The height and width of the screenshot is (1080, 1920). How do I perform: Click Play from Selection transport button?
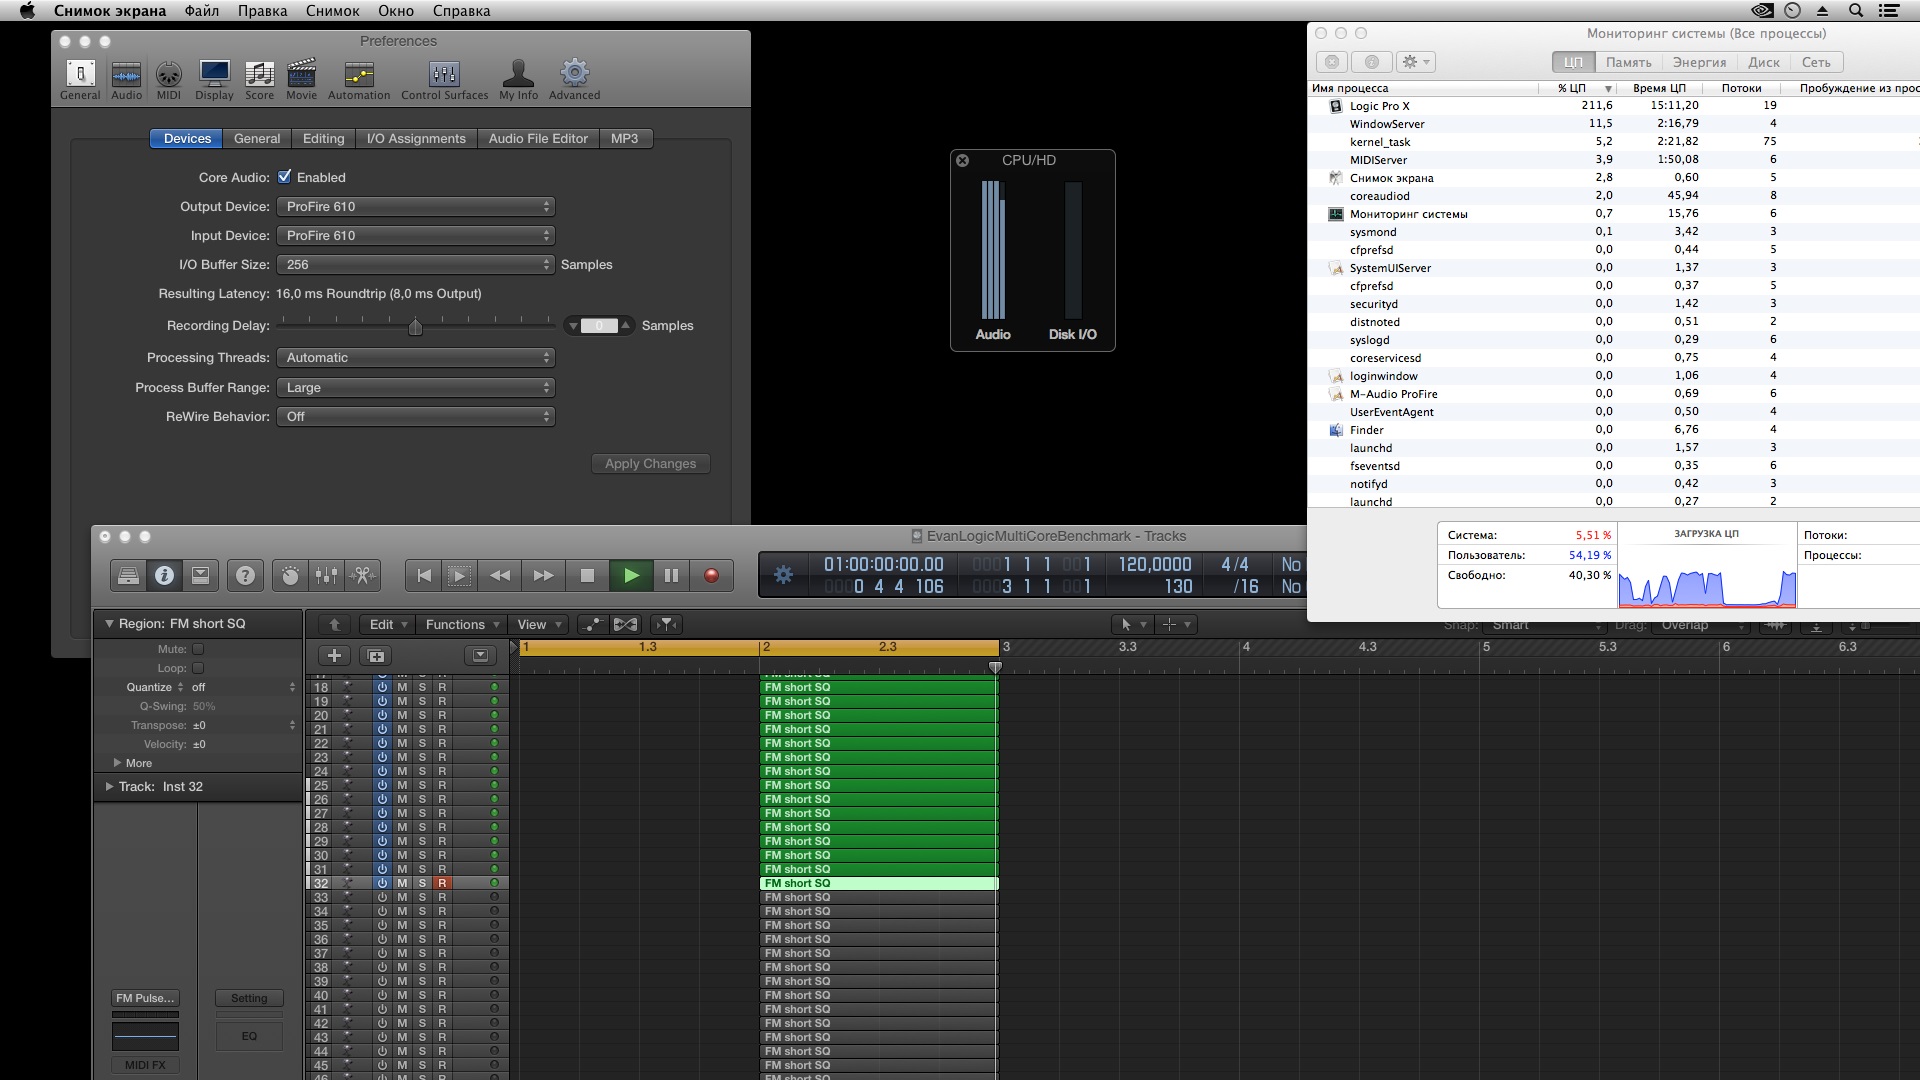coord(459,575)
